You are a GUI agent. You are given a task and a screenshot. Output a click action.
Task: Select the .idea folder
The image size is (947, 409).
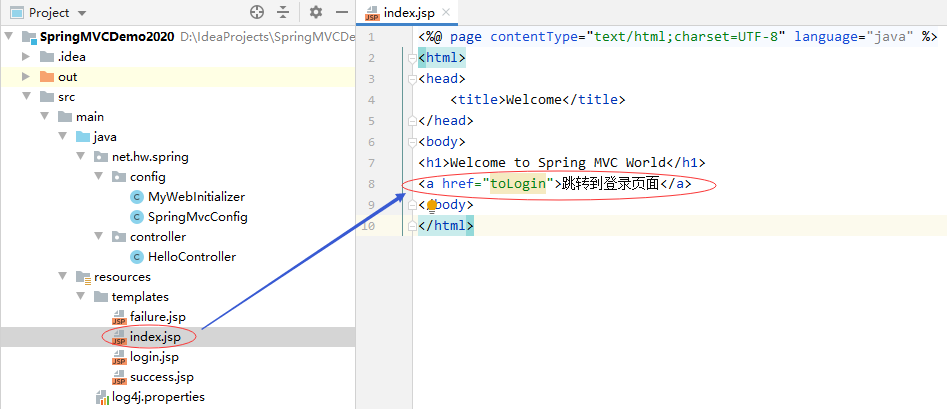[x=71, y=57]
